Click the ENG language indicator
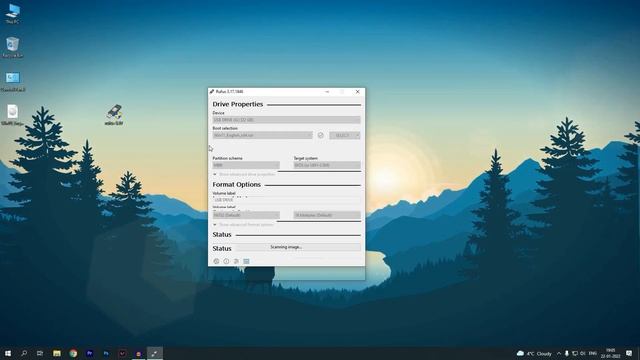This screenshot has height=360, width=640. (593, 353)
